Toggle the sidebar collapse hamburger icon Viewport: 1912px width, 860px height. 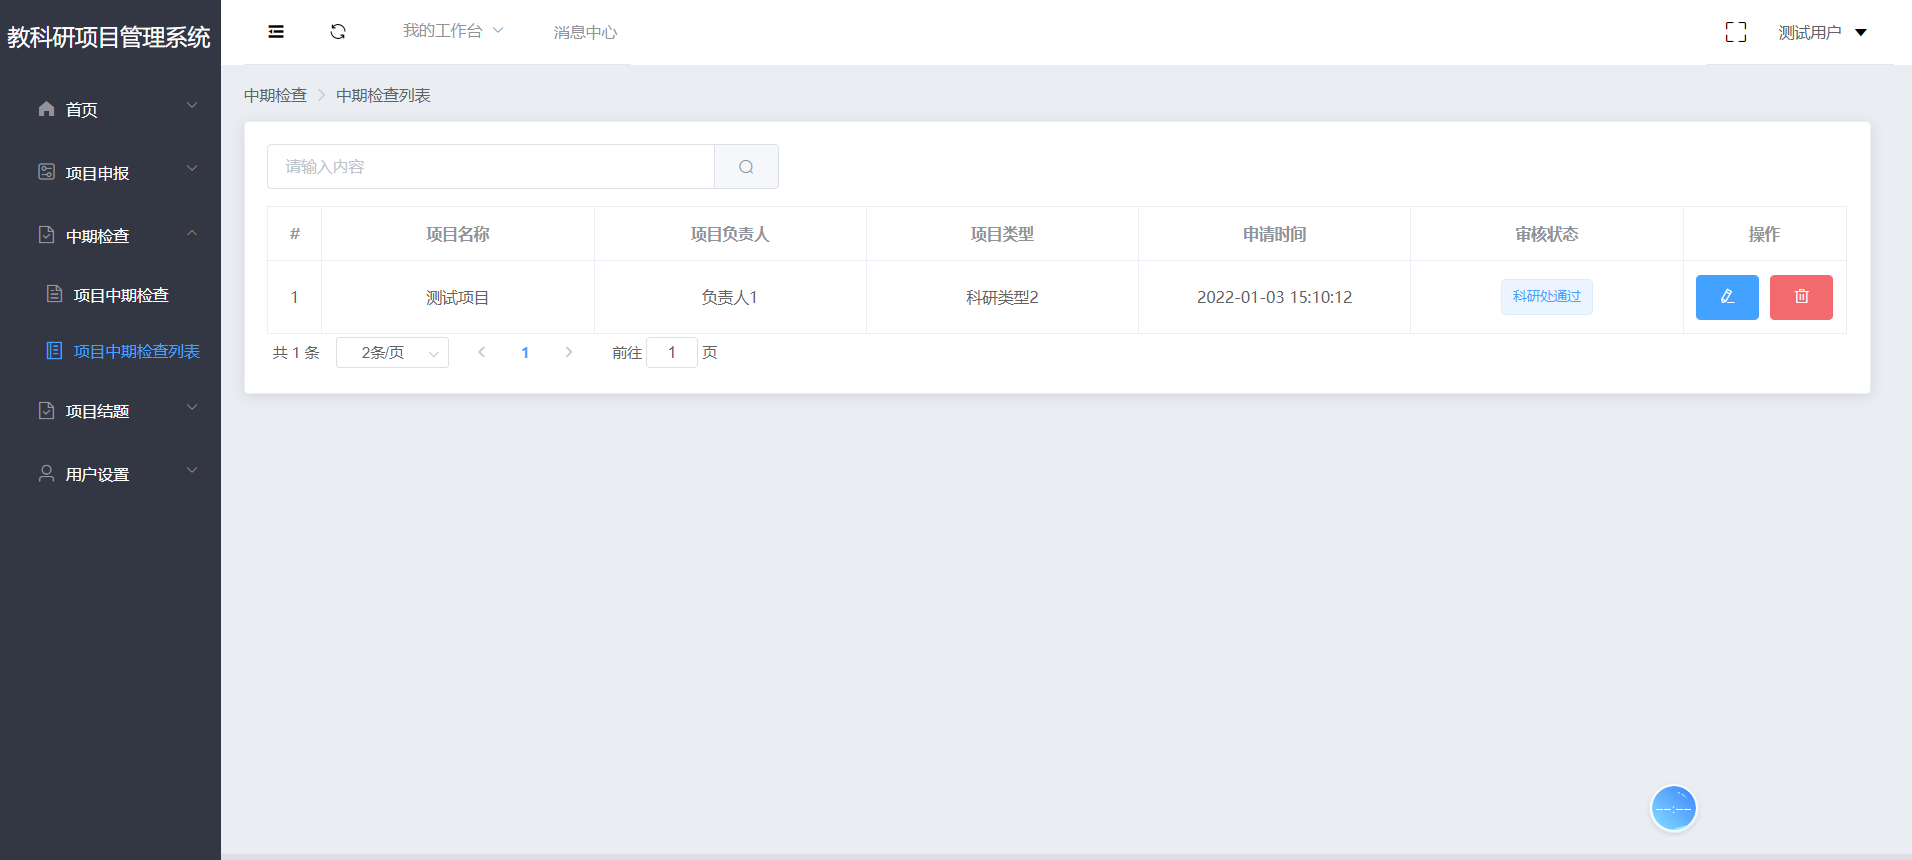pos(276,32)
